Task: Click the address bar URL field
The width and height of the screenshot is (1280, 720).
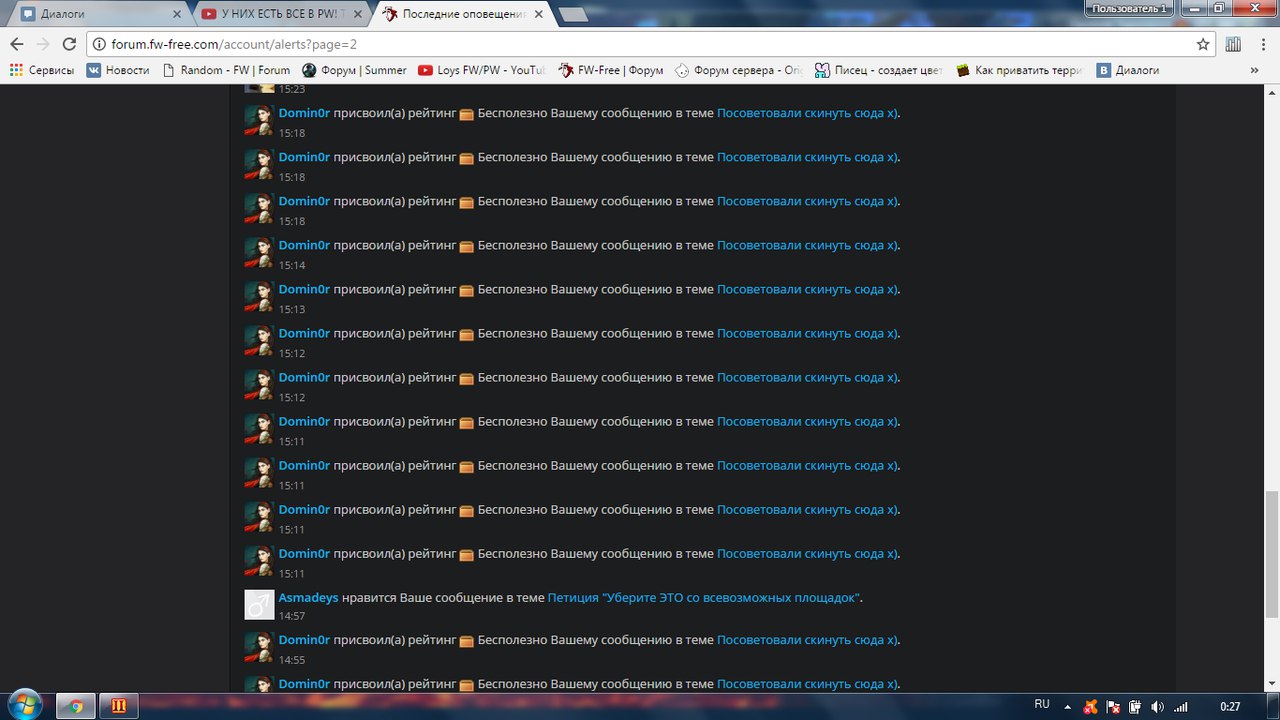Action: 640,44
